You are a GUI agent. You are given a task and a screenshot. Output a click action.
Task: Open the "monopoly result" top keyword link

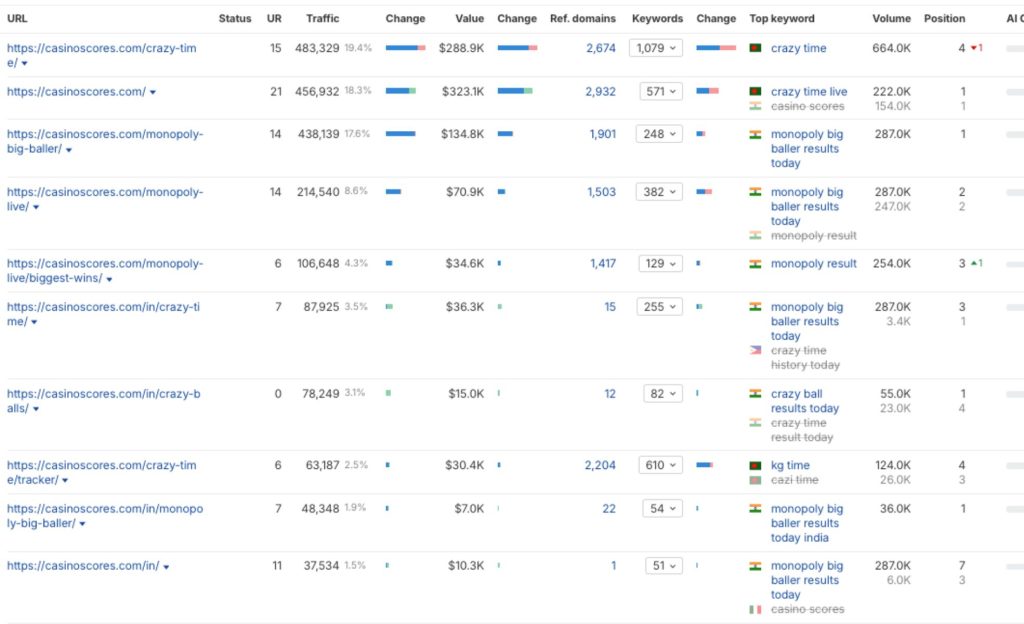pos(813,264)
